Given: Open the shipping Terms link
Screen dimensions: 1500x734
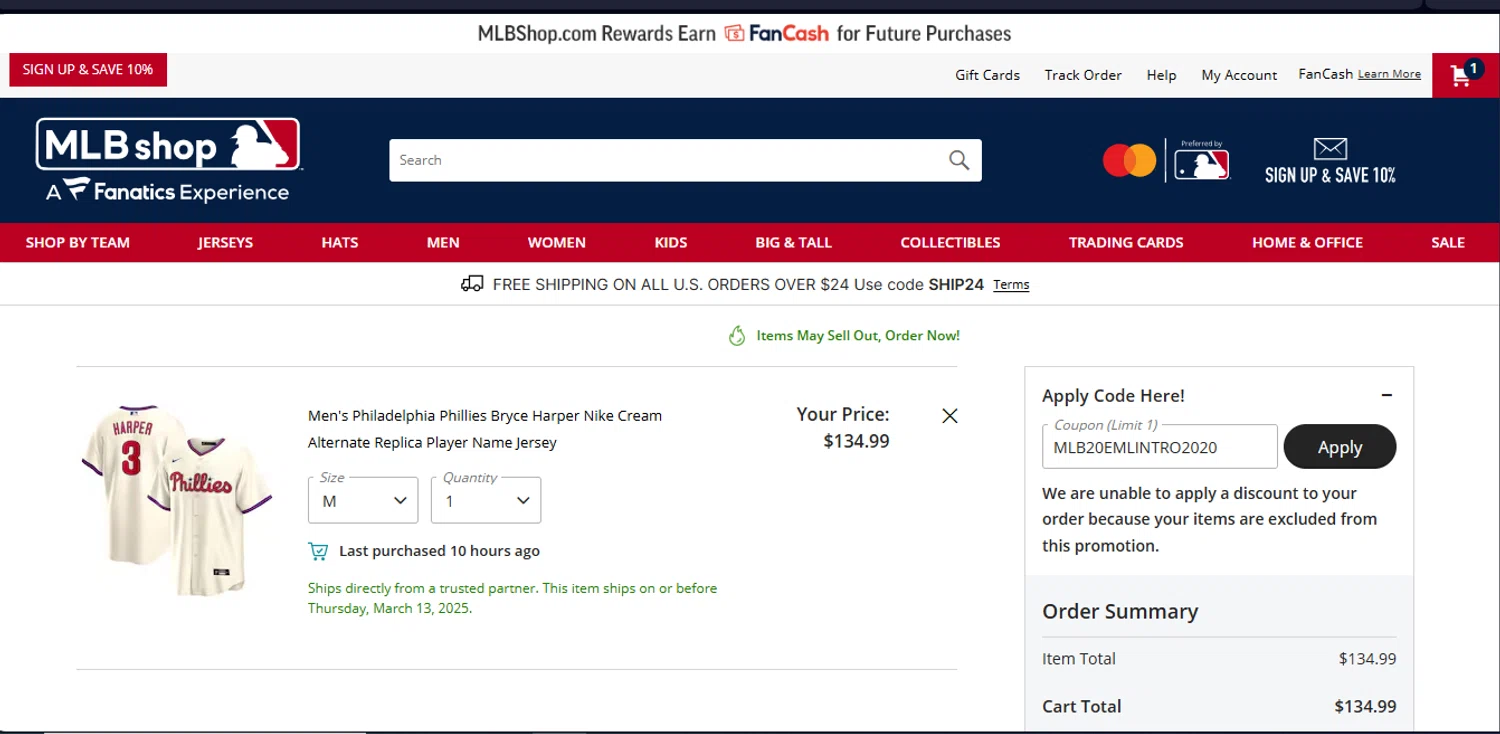Looking at the screenshot, I should tap(1011, 285).
